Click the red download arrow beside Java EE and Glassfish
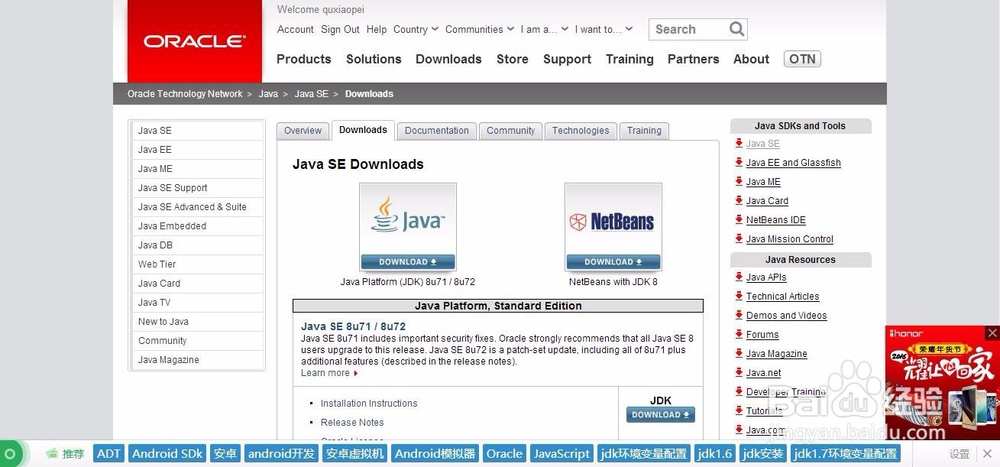1000x467 pixels. pyautogui.click(x=739, y=162)
